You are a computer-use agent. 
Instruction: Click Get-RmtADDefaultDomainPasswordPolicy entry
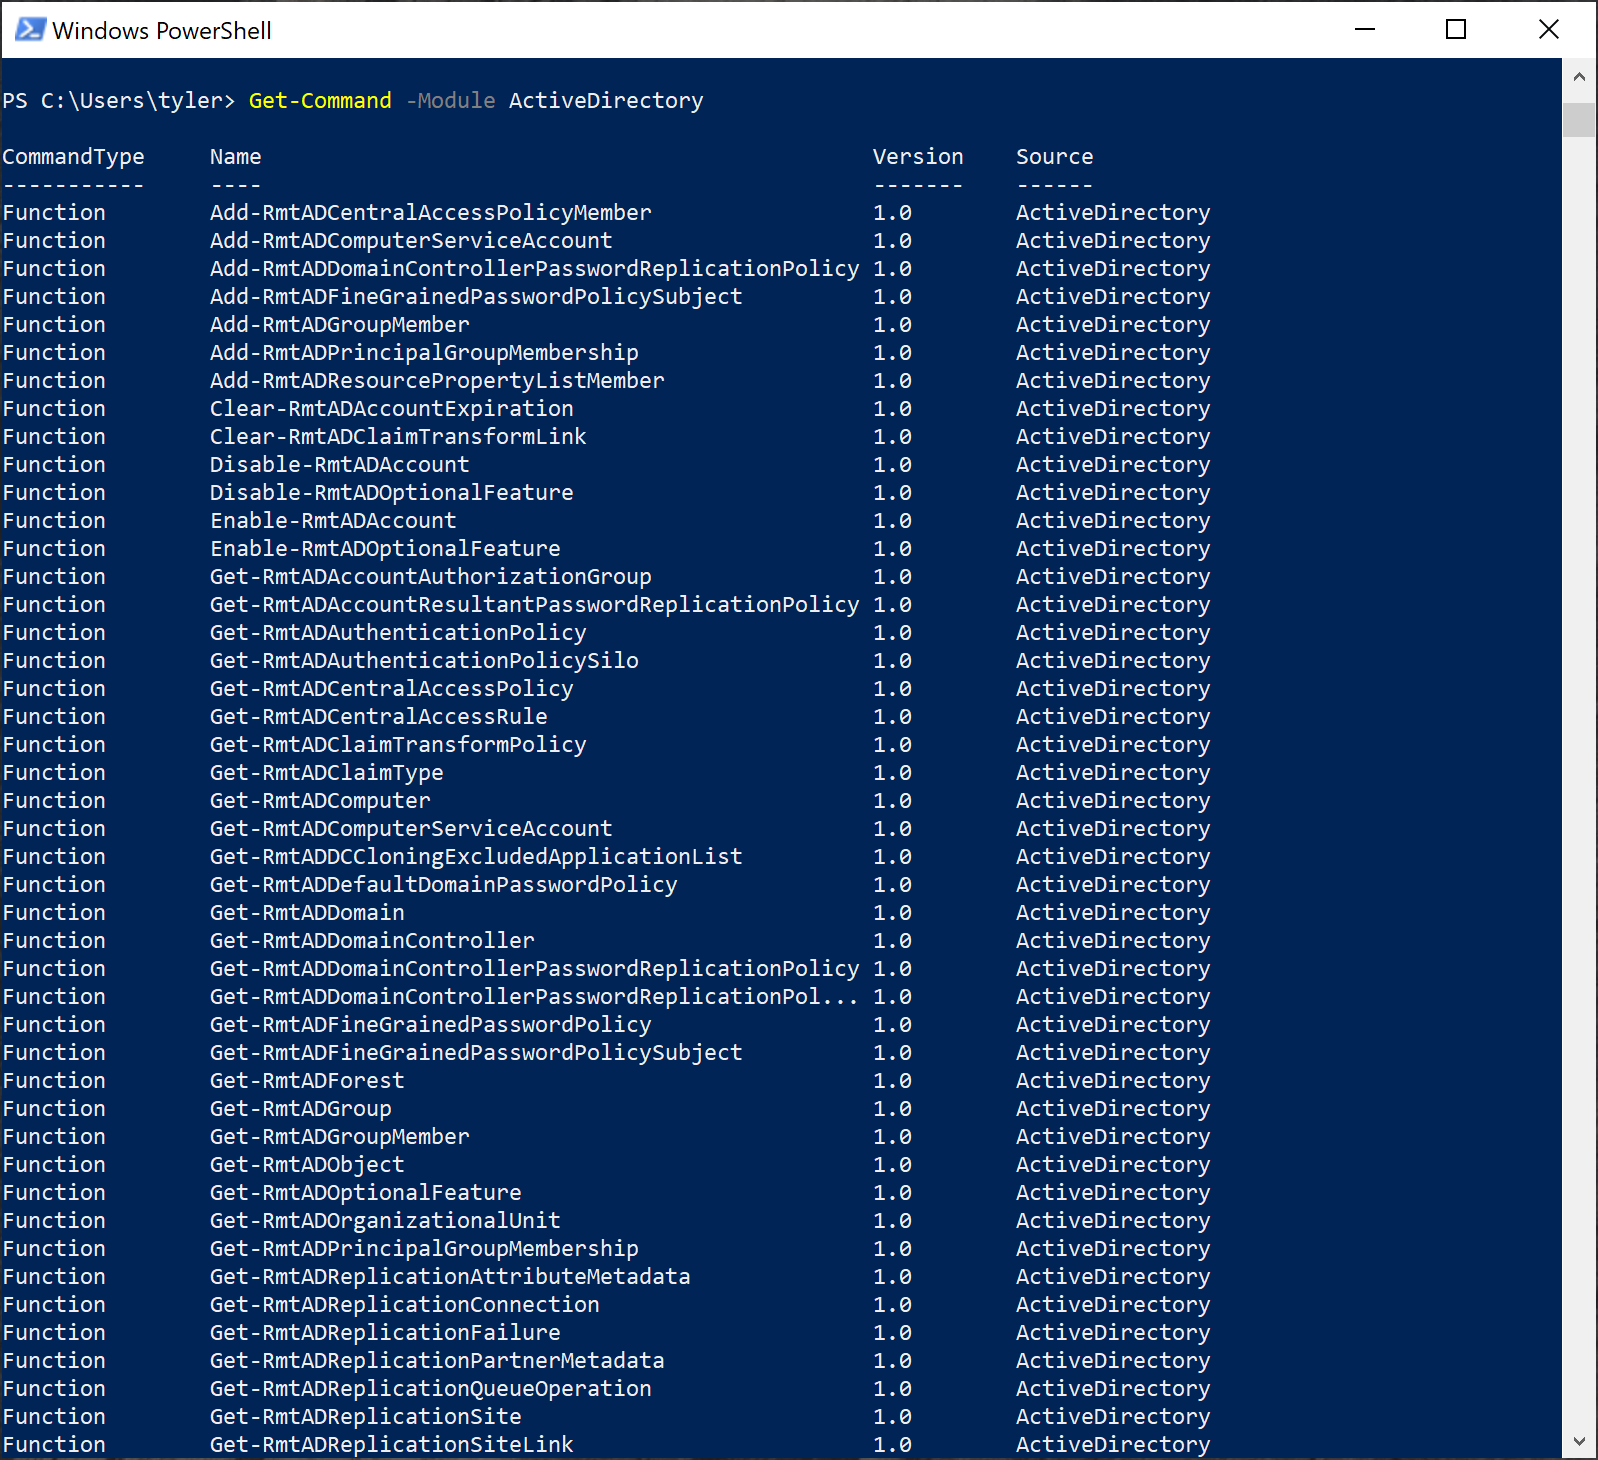coord(444,885)
